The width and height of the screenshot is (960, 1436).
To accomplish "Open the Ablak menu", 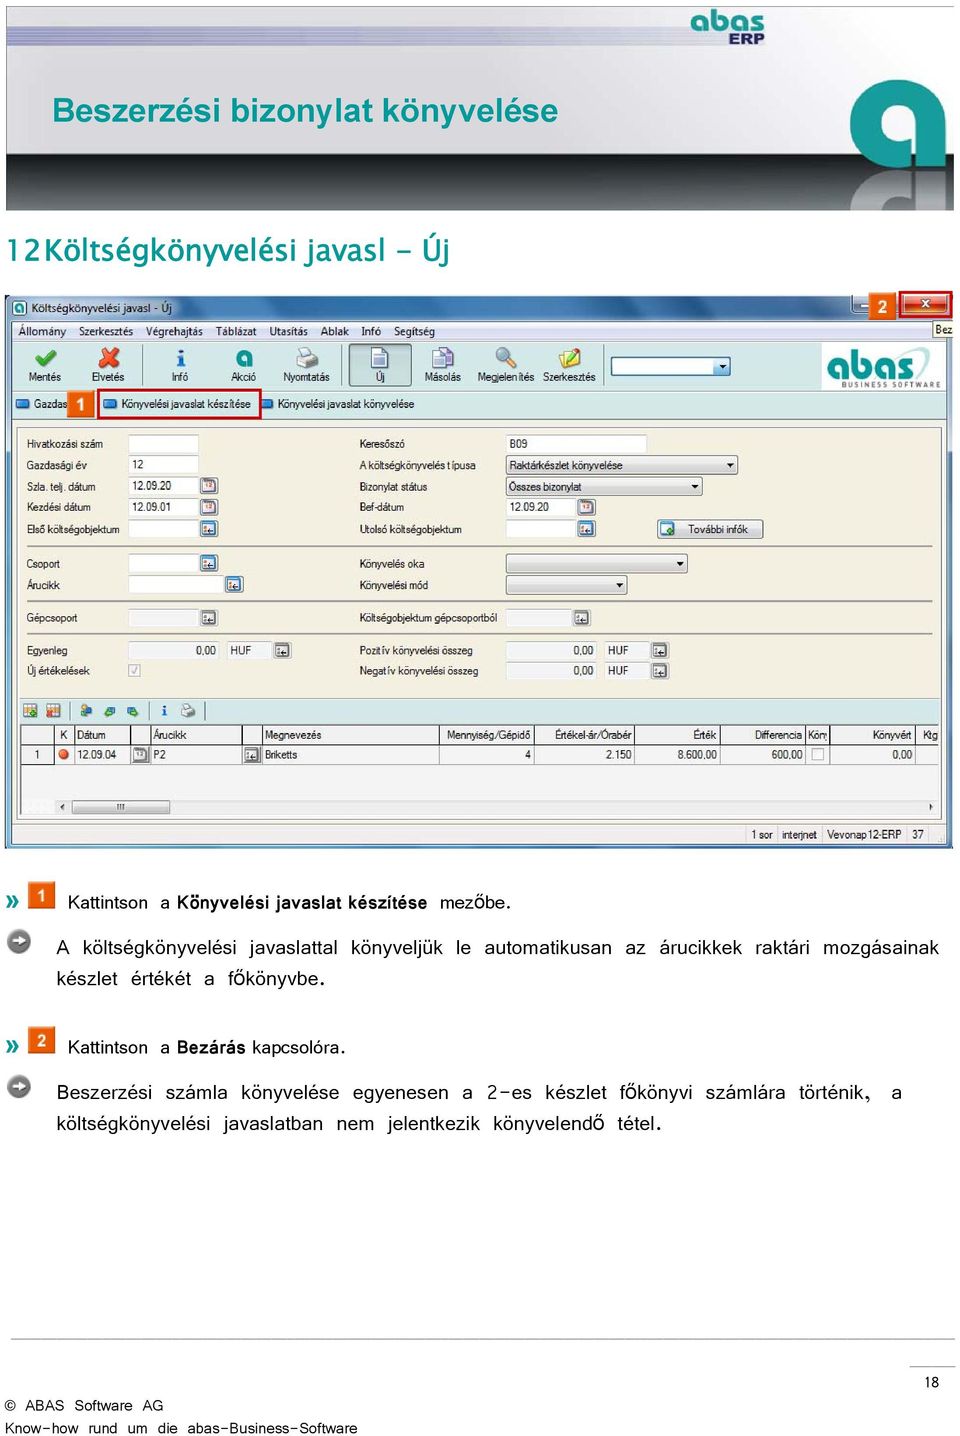I will pos(335,331).
